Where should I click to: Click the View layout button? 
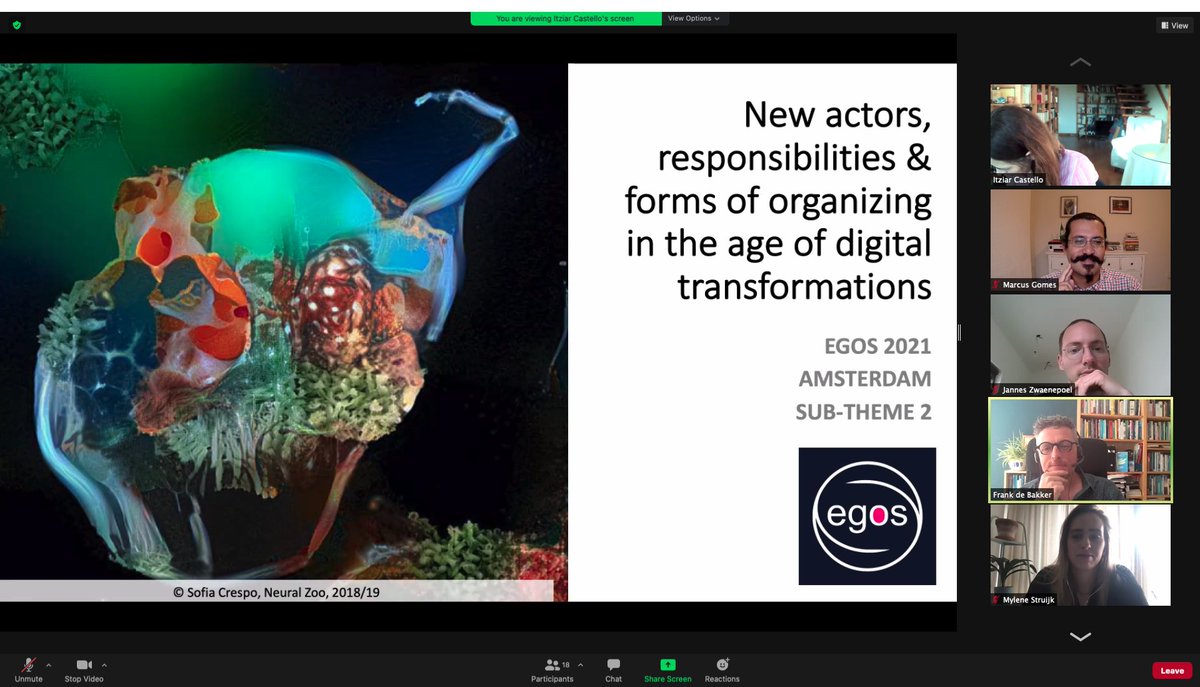click(1174, 26)
